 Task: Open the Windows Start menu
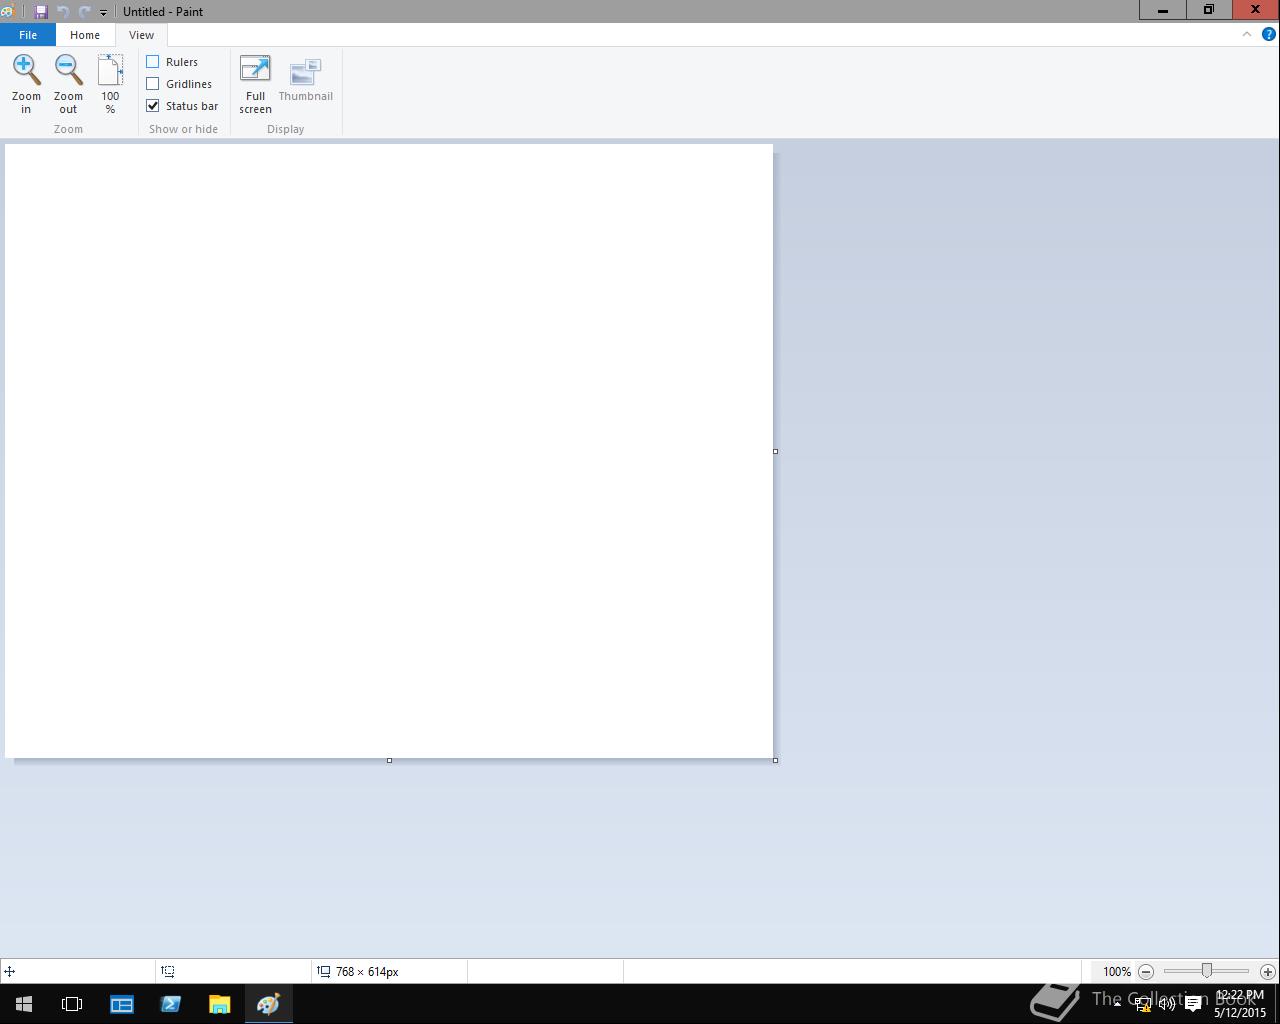(24, 1003)
